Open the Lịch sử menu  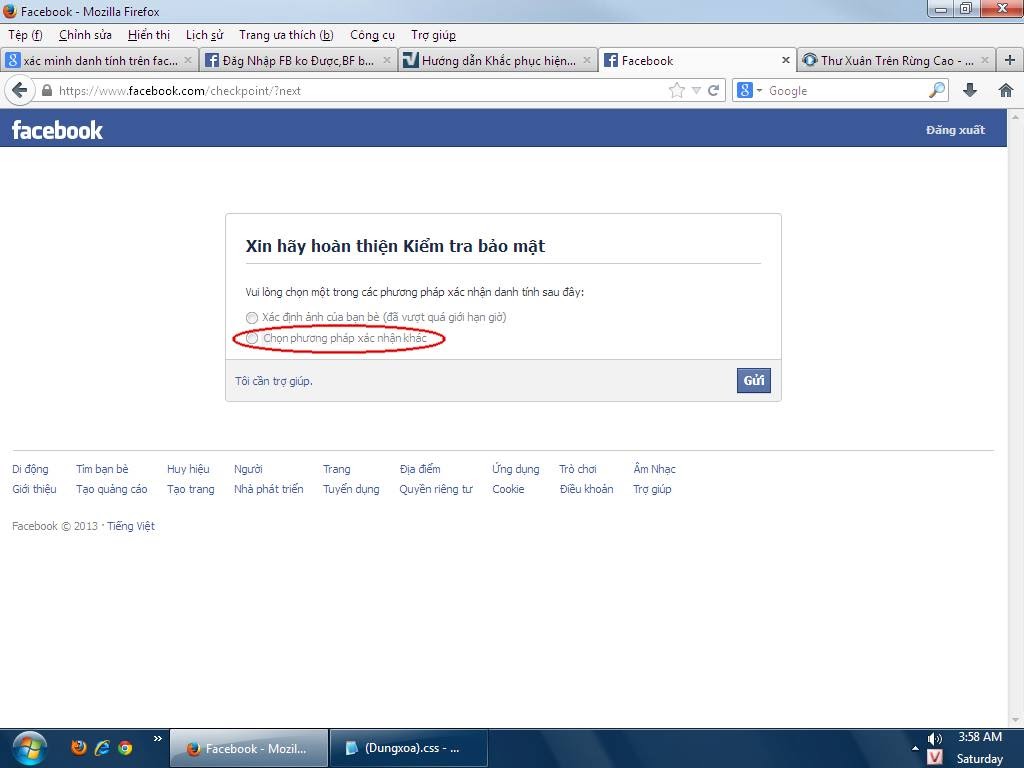pyautogui.click(x=204, y=35)
